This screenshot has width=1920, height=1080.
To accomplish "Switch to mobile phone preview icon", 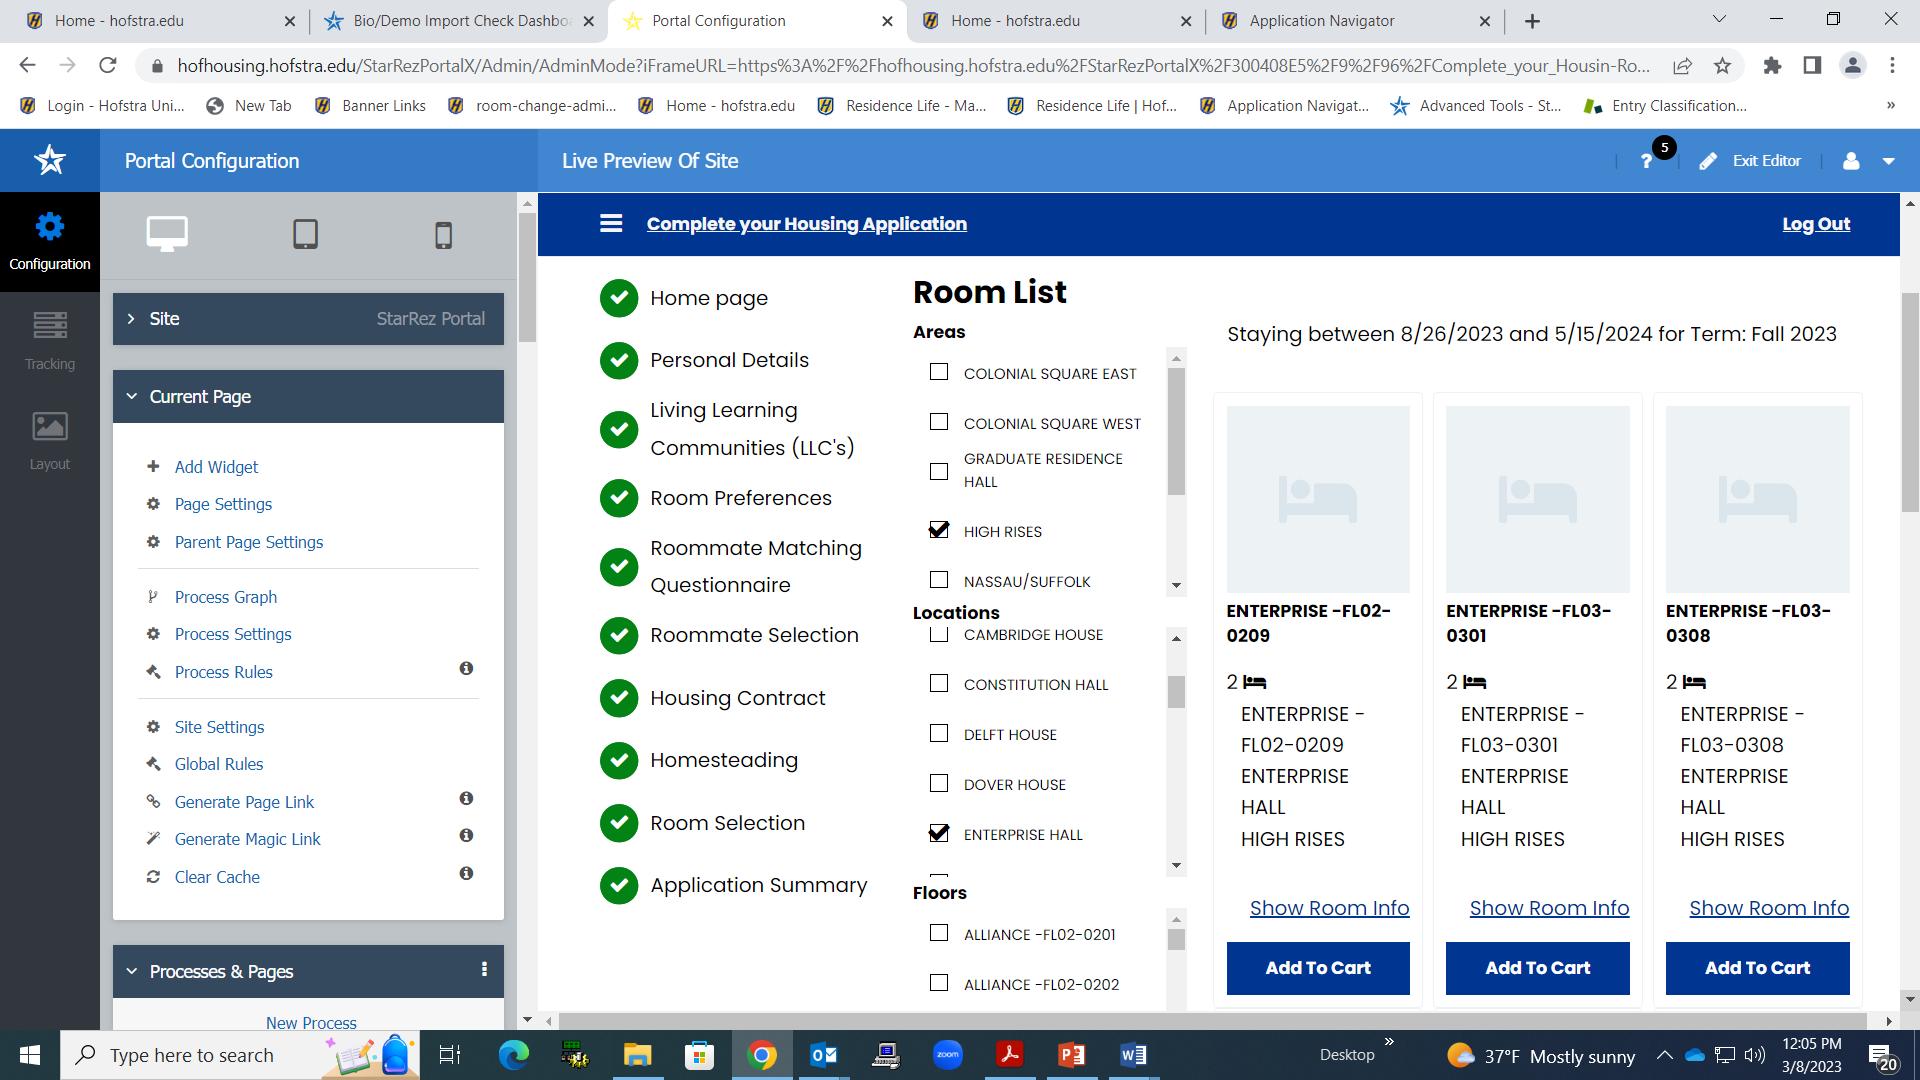I will pyautogui.click(x=443, y=235).
